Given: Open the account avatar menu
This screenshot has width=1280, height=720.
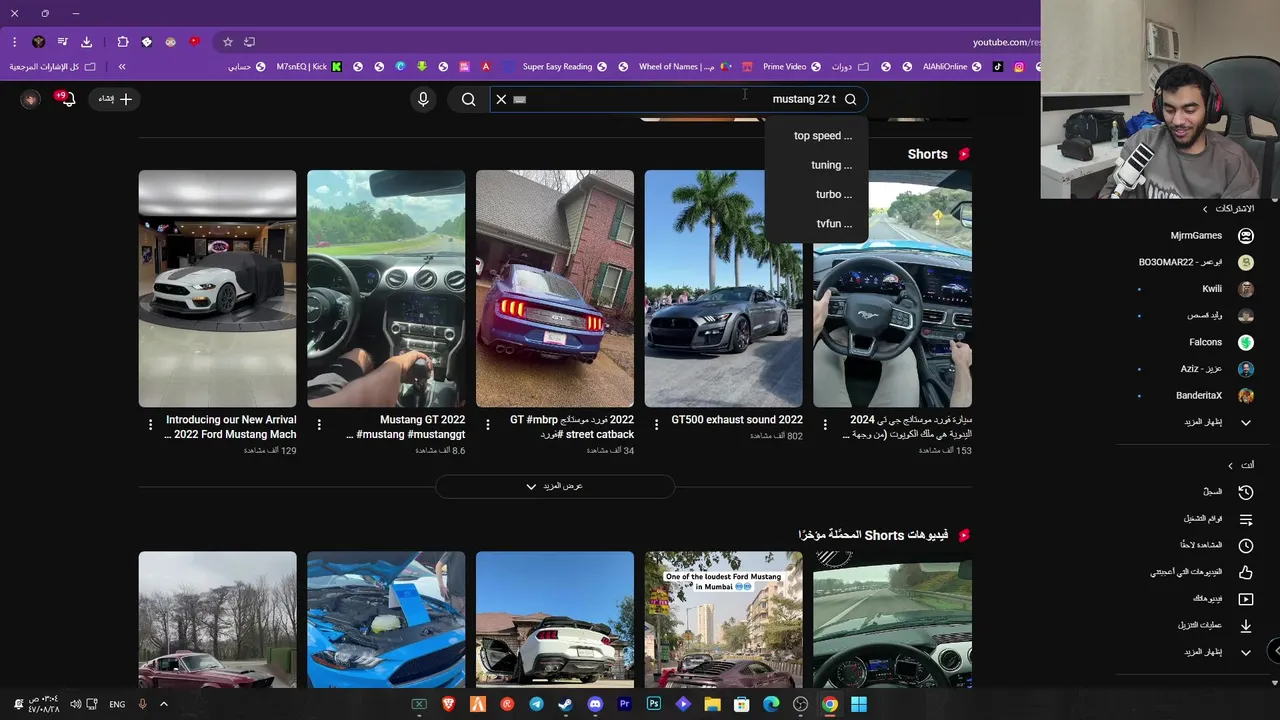Looking at the screenshot, I should pos(30,99).
